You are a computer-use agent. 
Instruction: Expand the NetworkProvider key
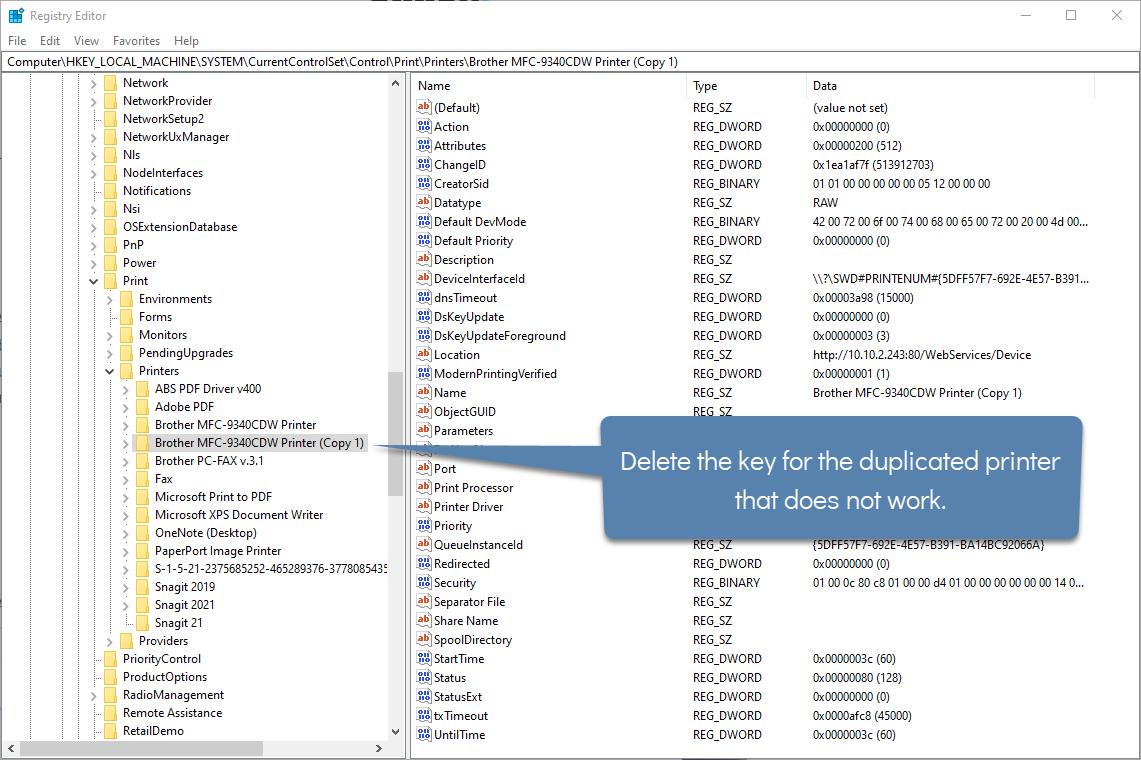[x=94, y=101]
